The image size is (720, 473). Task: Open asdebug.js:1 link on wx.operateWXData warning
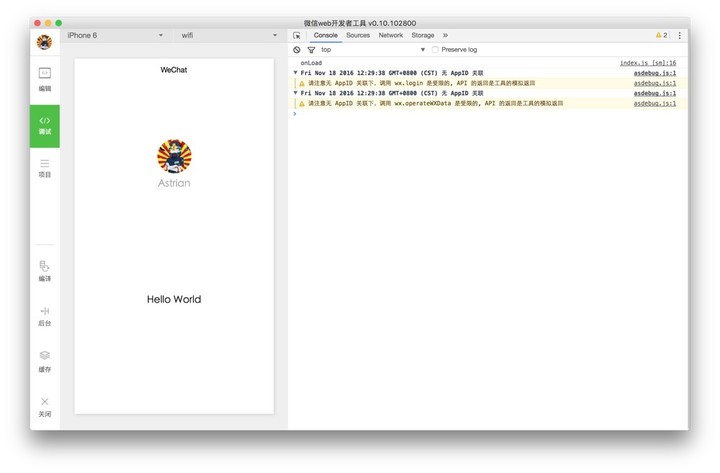click(655, 103)
